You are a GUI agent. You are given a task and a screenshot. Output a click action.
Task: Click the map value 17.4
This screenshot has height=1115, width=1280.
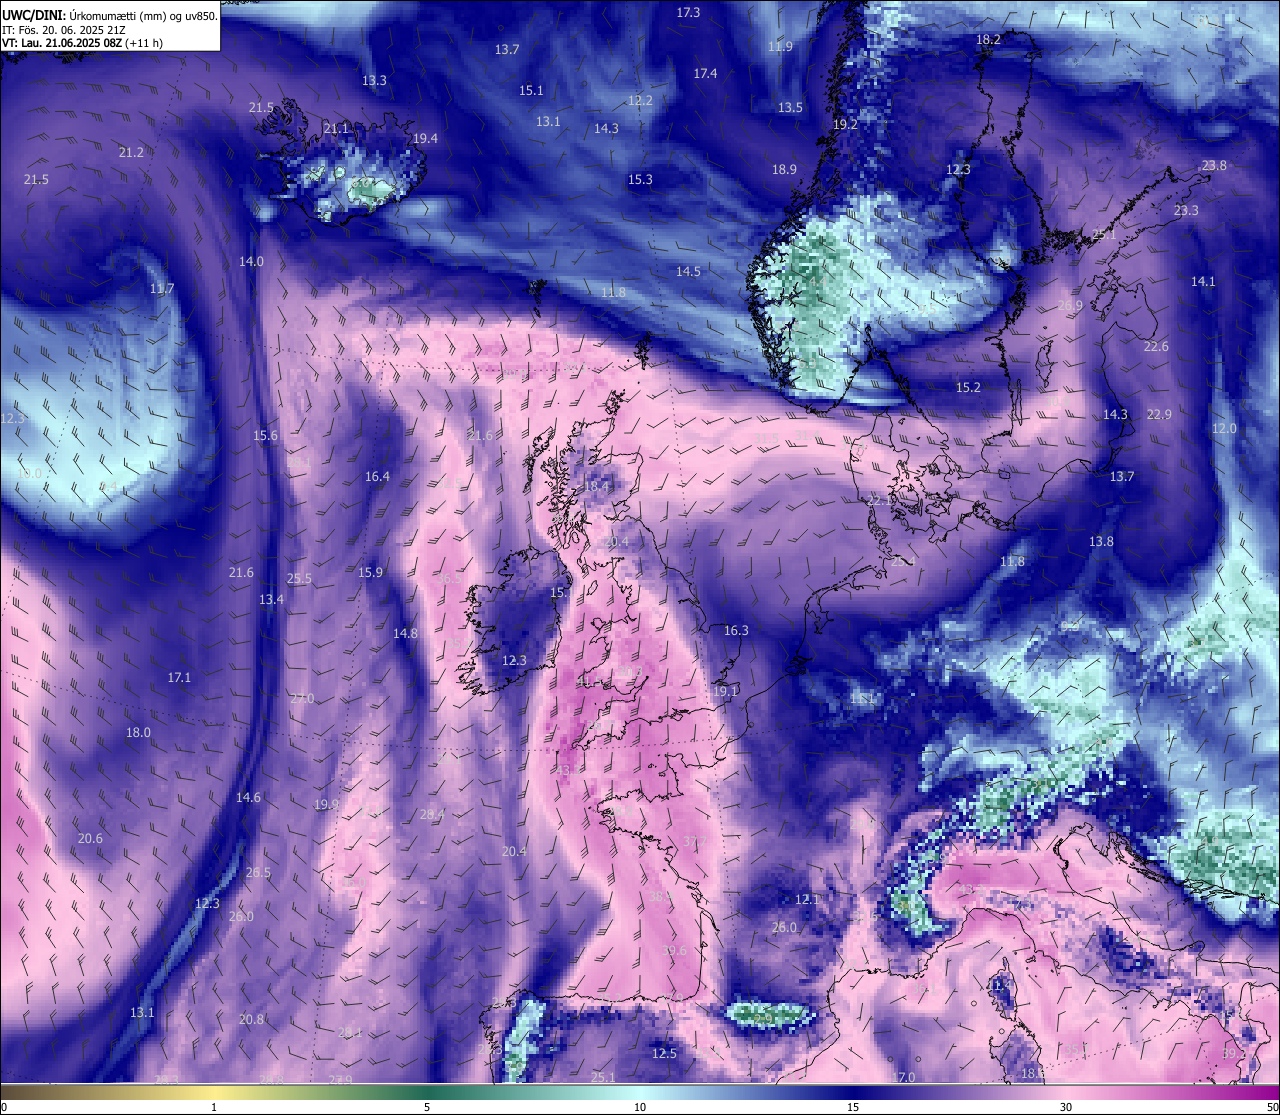click(x=705, y=74)
